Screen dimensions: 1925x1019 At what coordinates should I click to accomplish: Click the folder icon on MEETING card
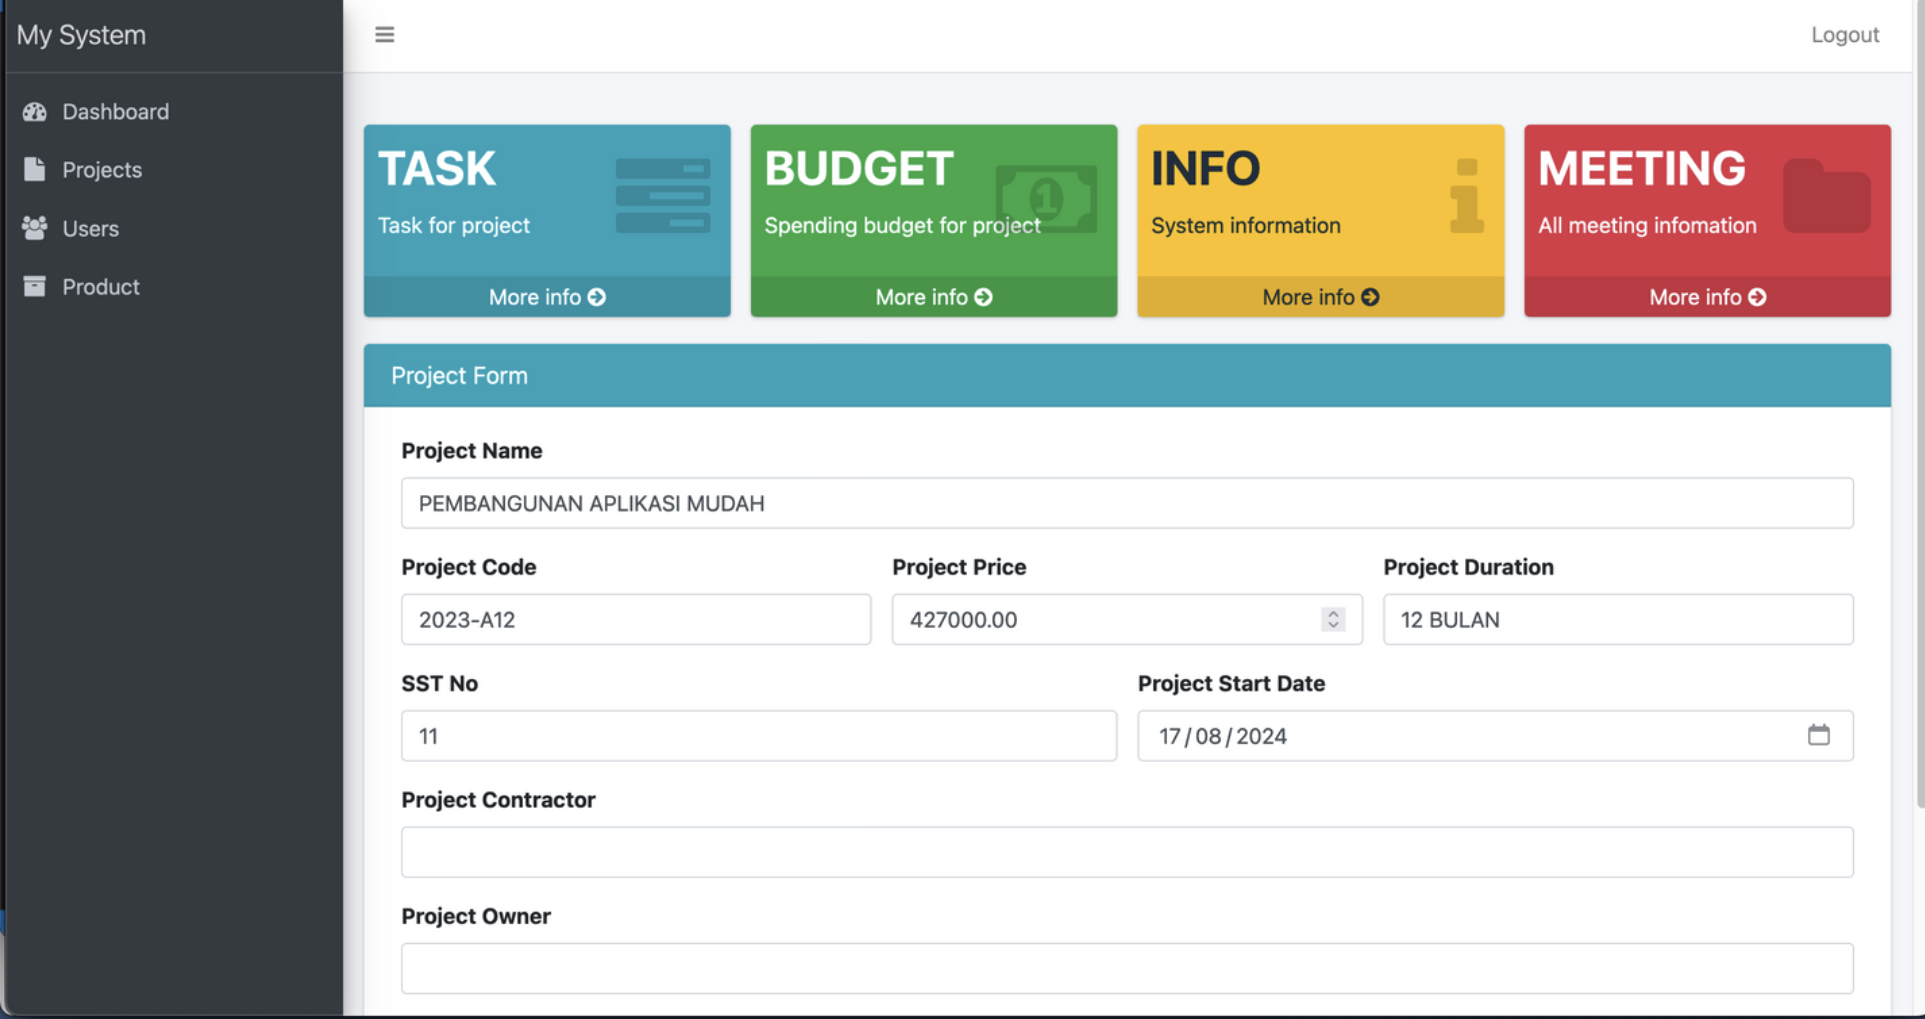pos(1827,193)
